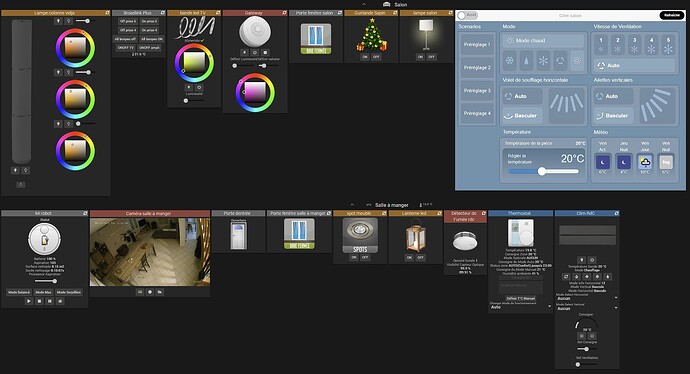Click the Mode Max button for Mi robot
690x374 pixels.
[43, 292]
